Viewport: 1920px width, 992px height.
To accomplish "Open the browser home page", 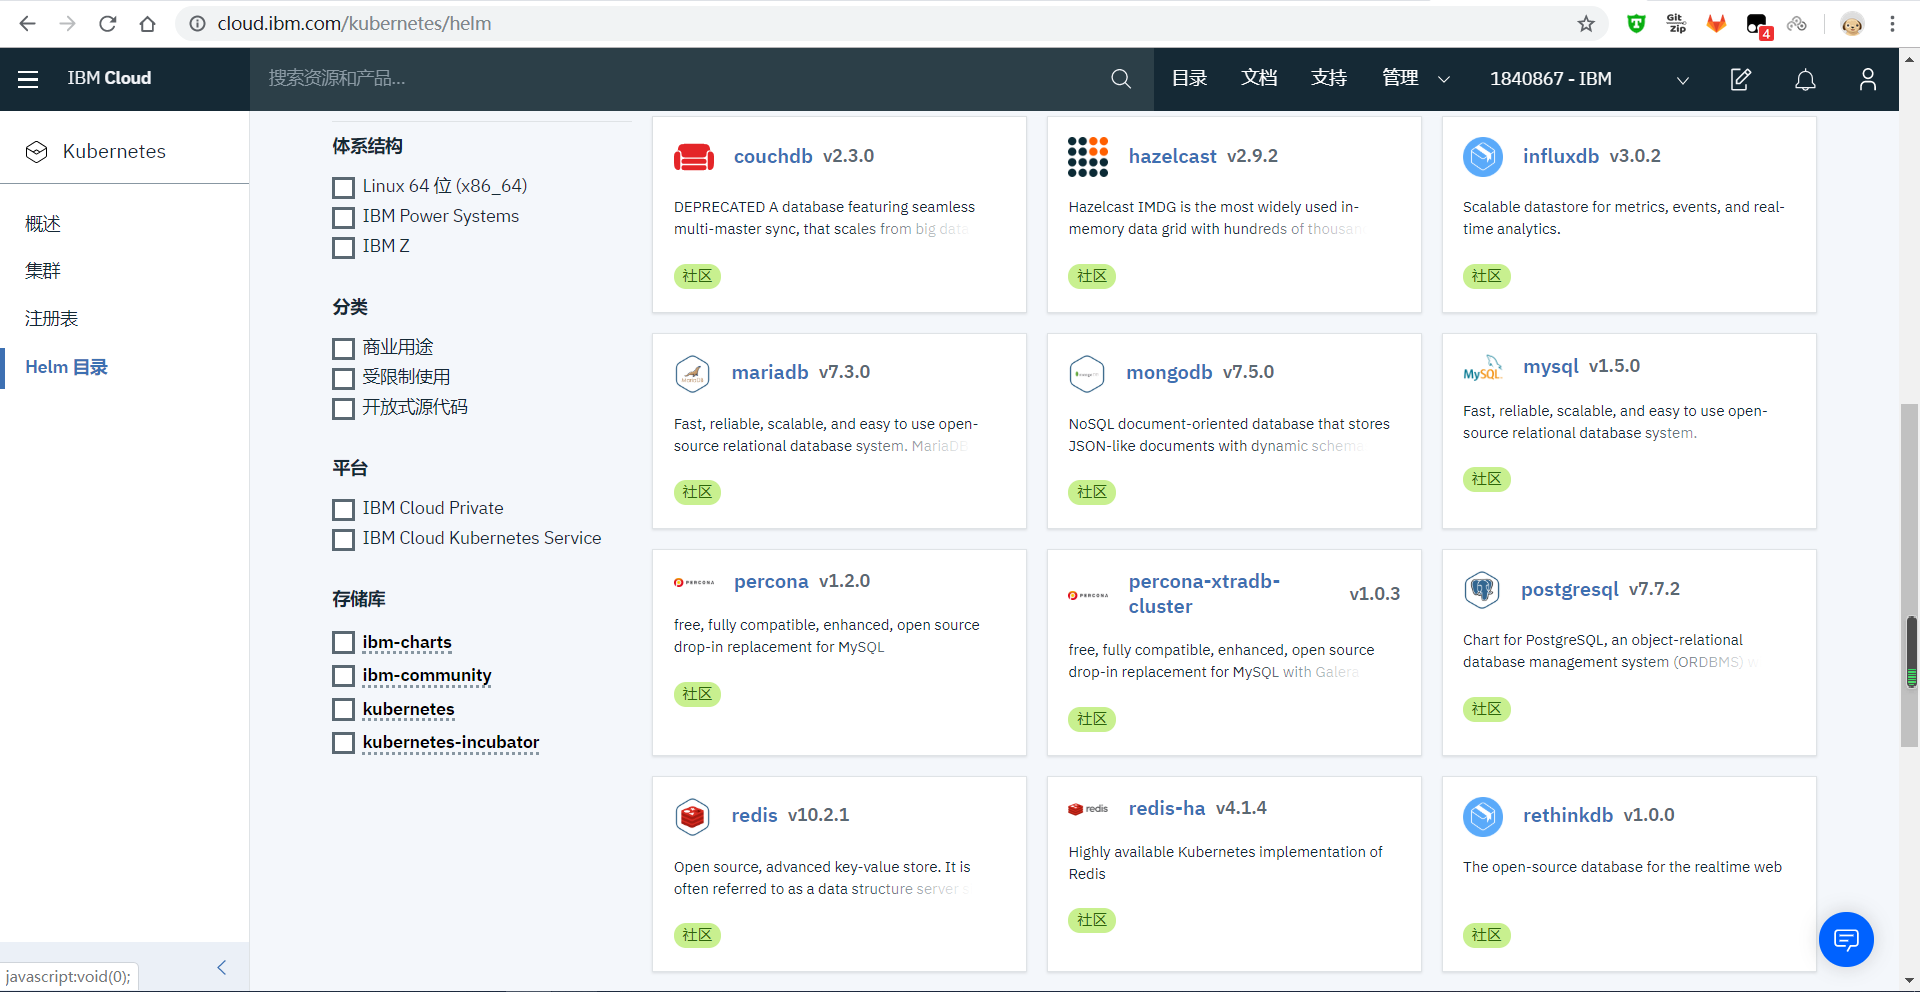I will (x=147, y=24).
